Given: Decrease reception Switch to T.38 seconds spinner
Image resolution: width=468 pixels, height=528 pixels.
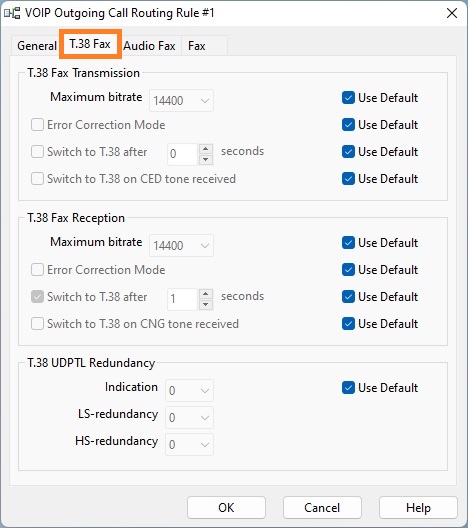Looking at the screenshot, I should click(x=206, y=305).
